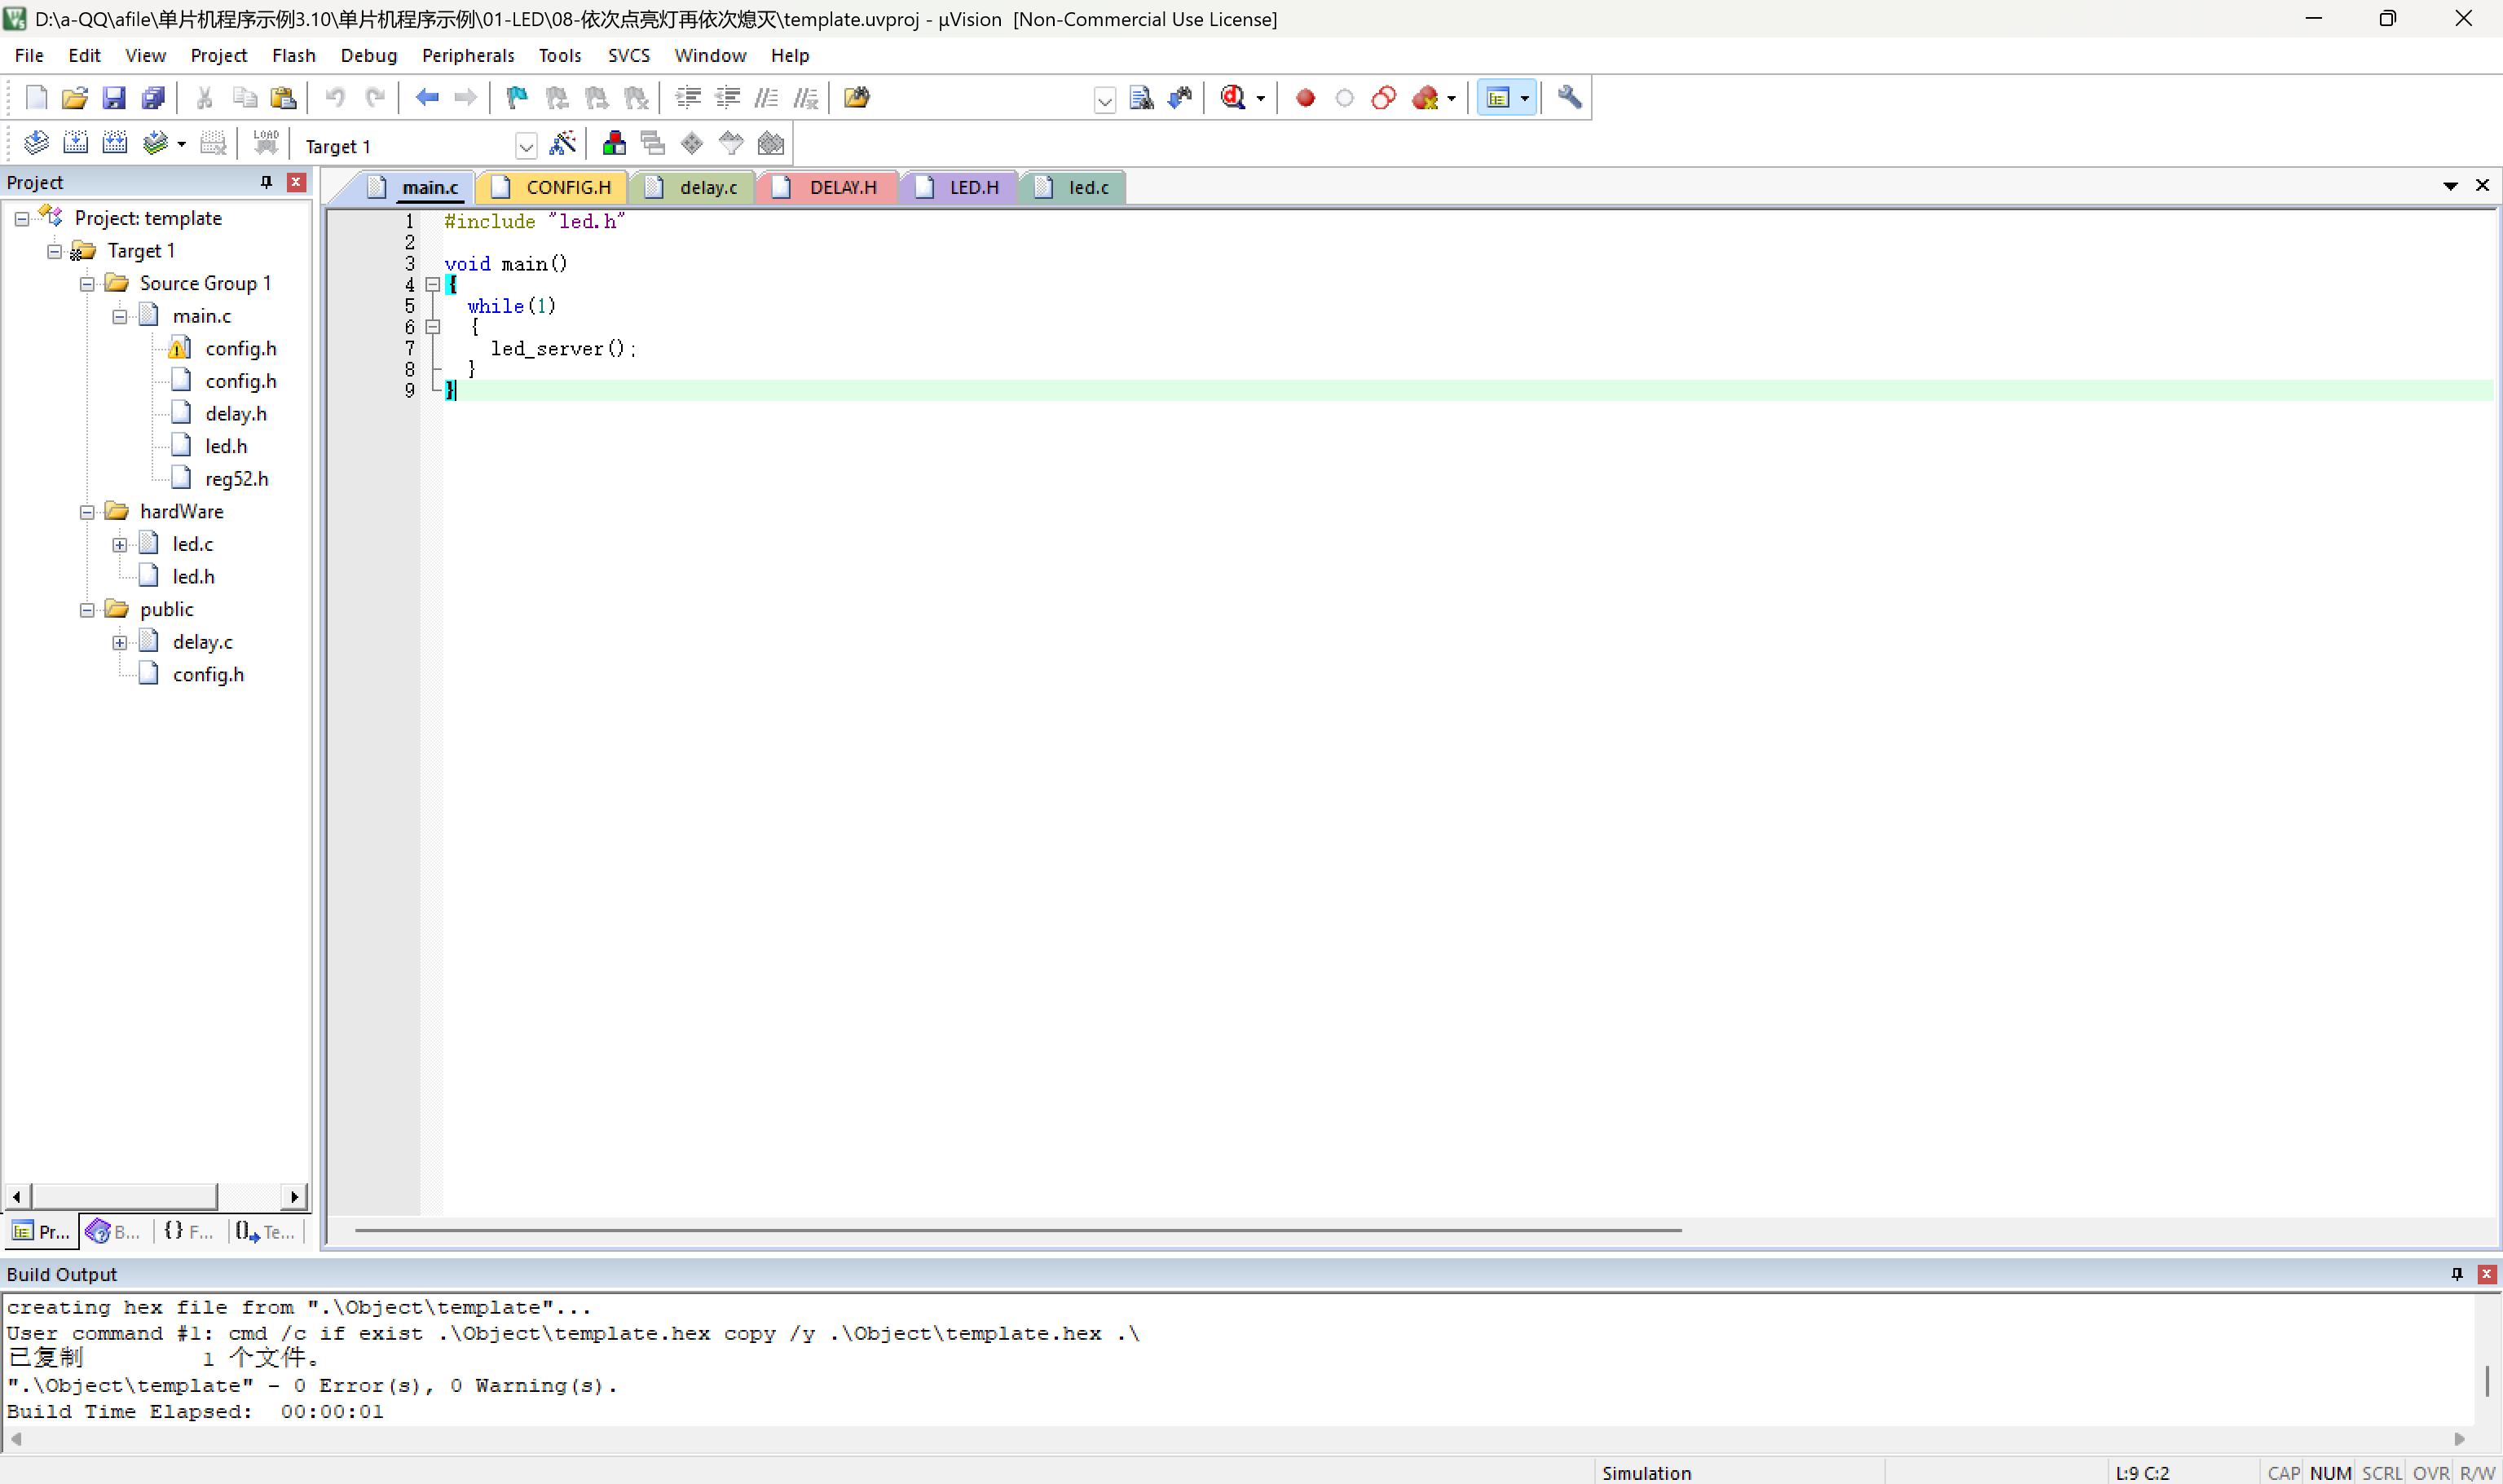
Task: Insert breakpoint with red dot icon
Action: click(x=1305, y=97)
